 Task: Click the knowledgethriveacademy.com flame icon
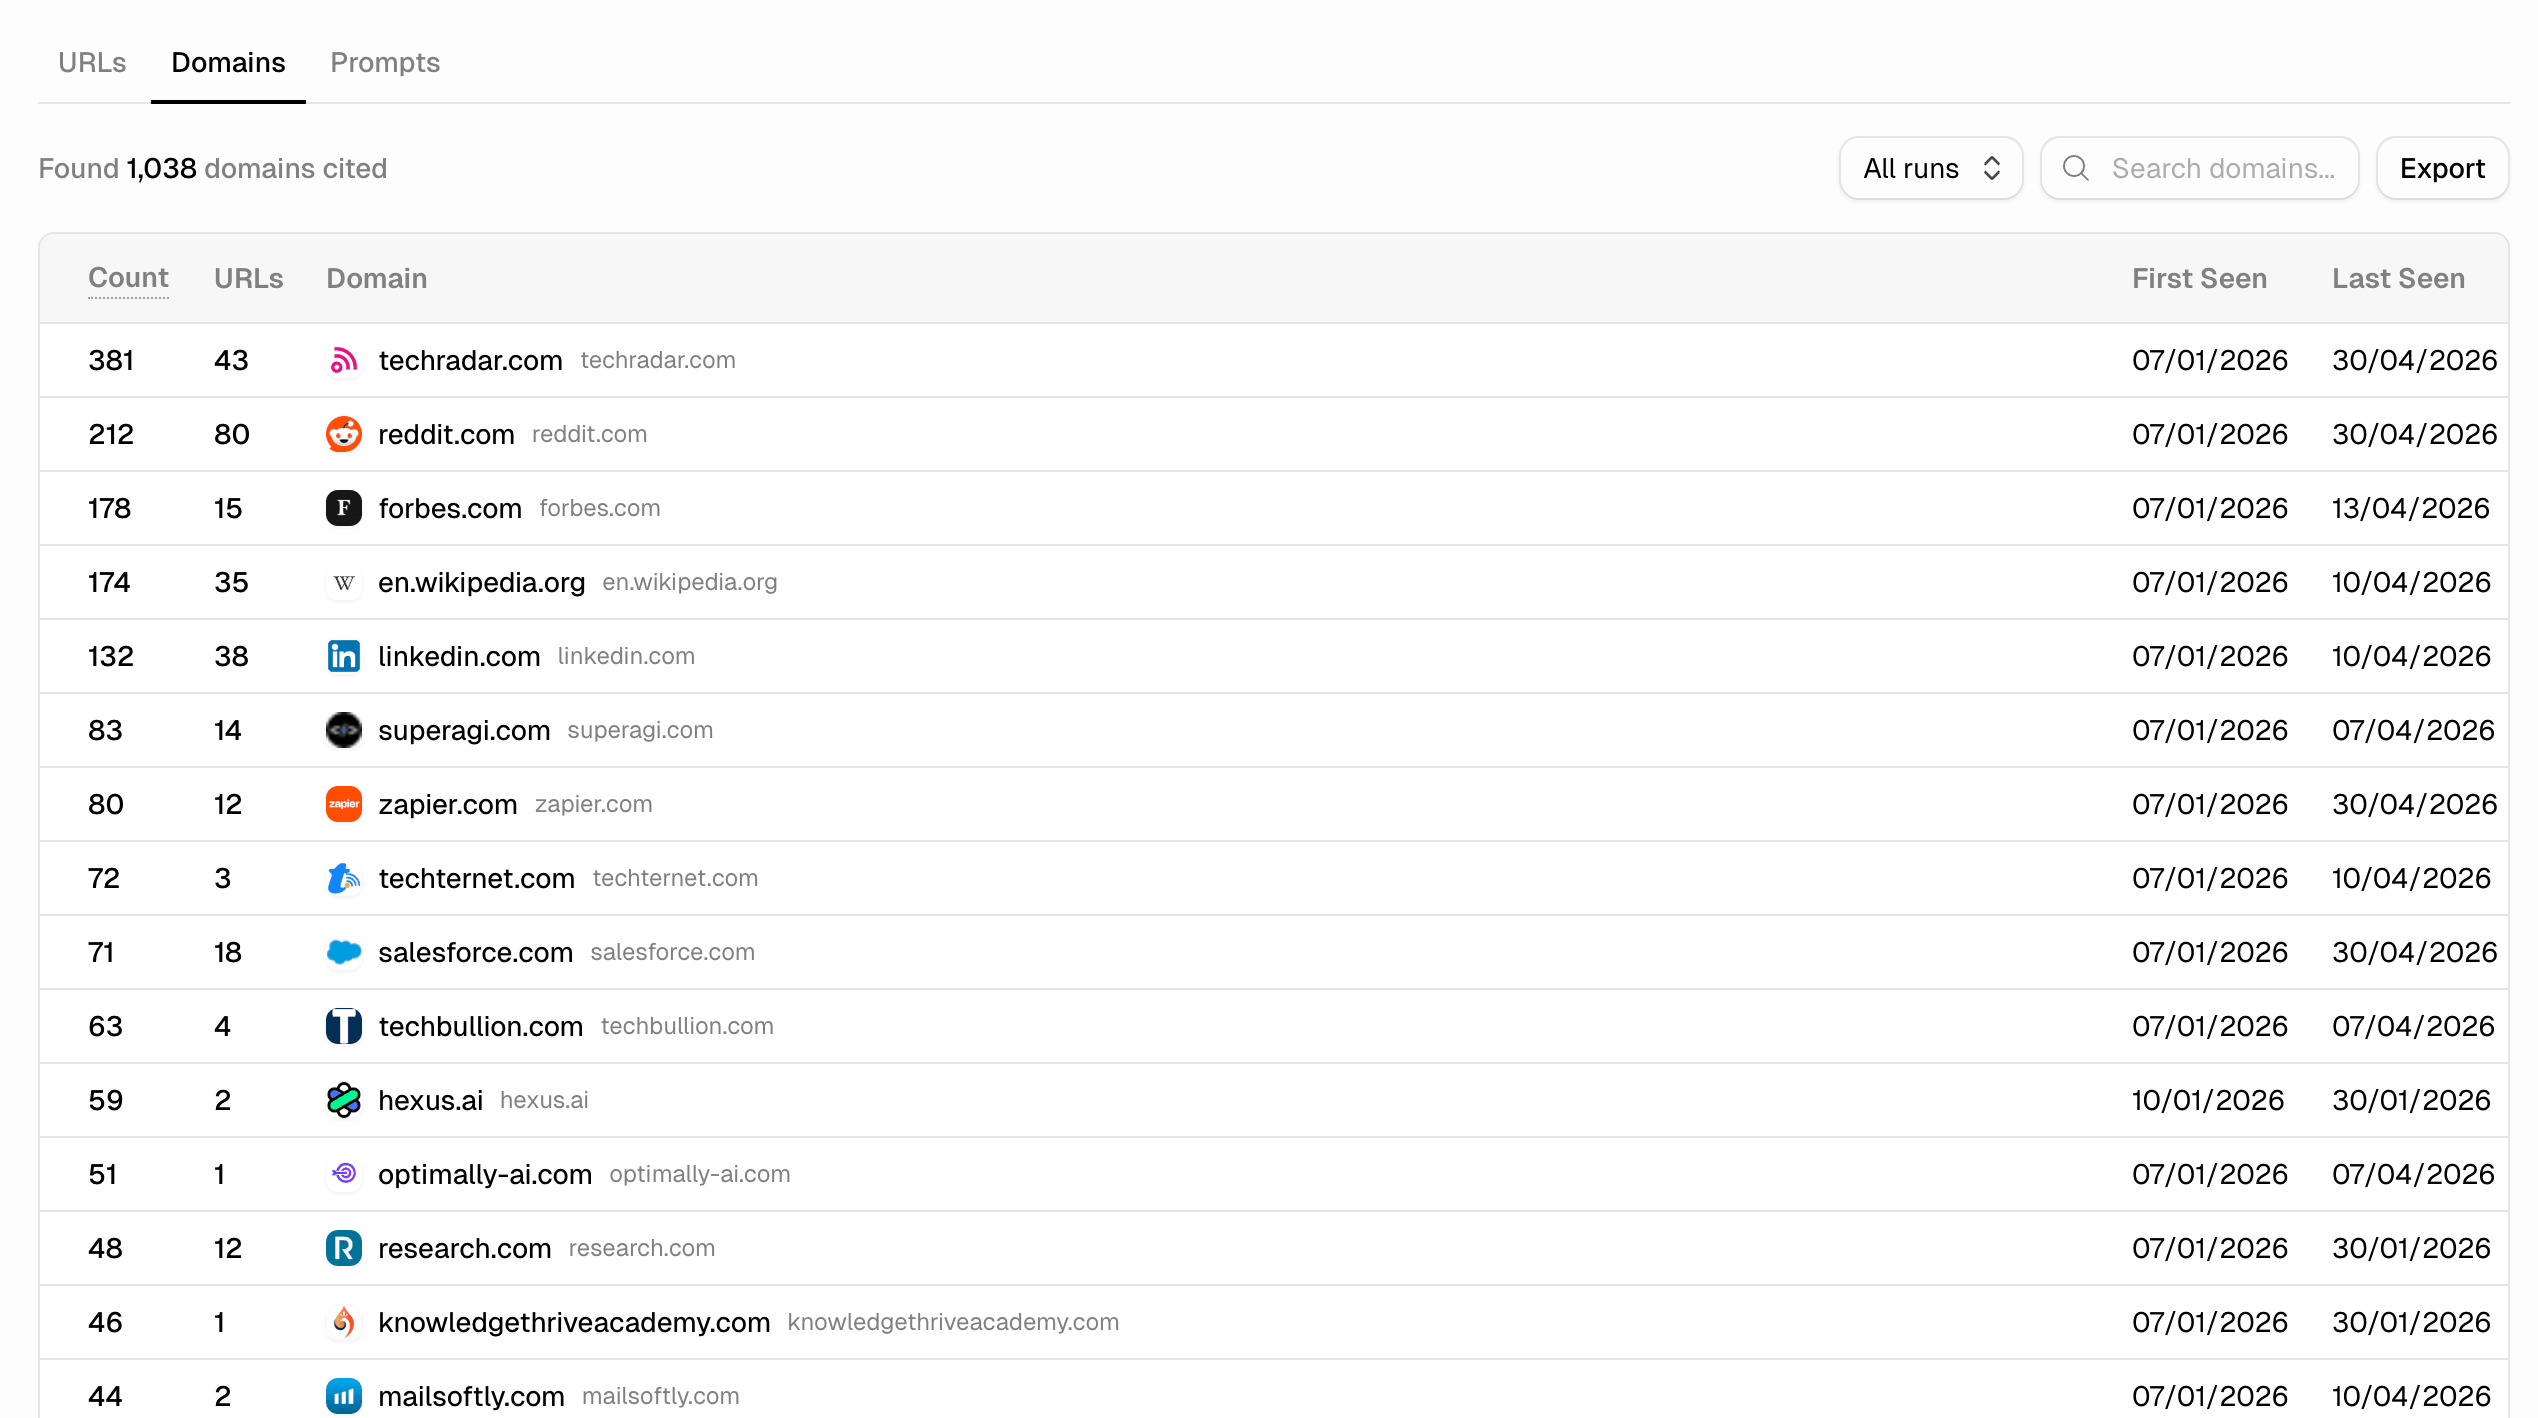[343, 1322]
